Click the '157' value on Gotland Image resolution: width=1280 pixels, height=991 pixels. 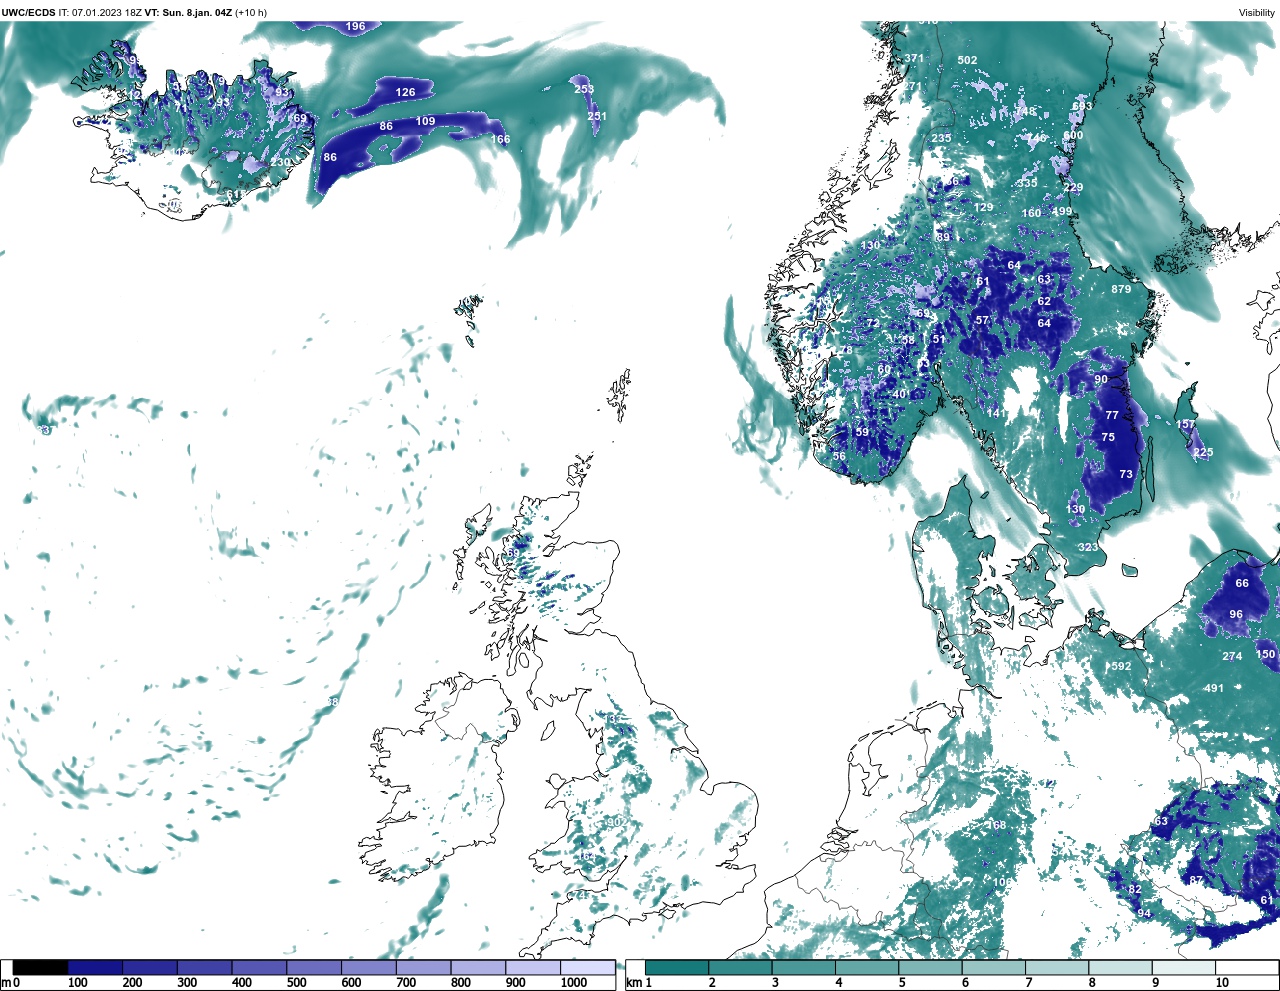pos(1185,424)
